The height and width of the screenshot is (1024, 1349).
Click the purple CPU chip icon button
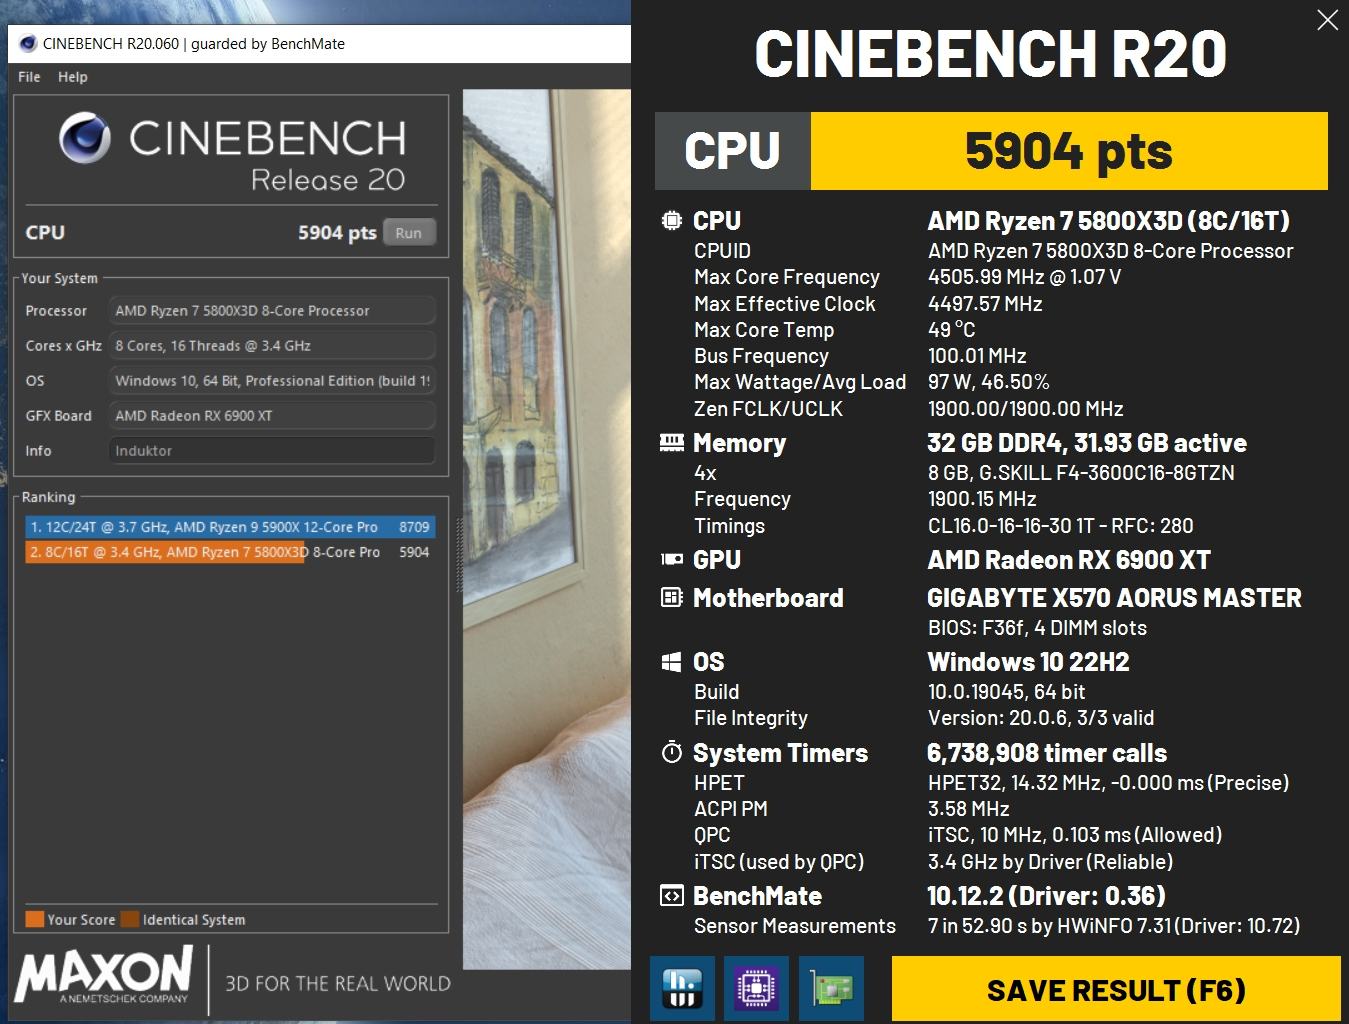[757, 989]
